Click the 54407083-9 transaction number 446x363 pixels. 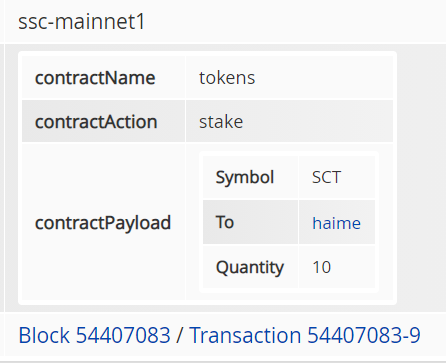click(x=364, y=335)
